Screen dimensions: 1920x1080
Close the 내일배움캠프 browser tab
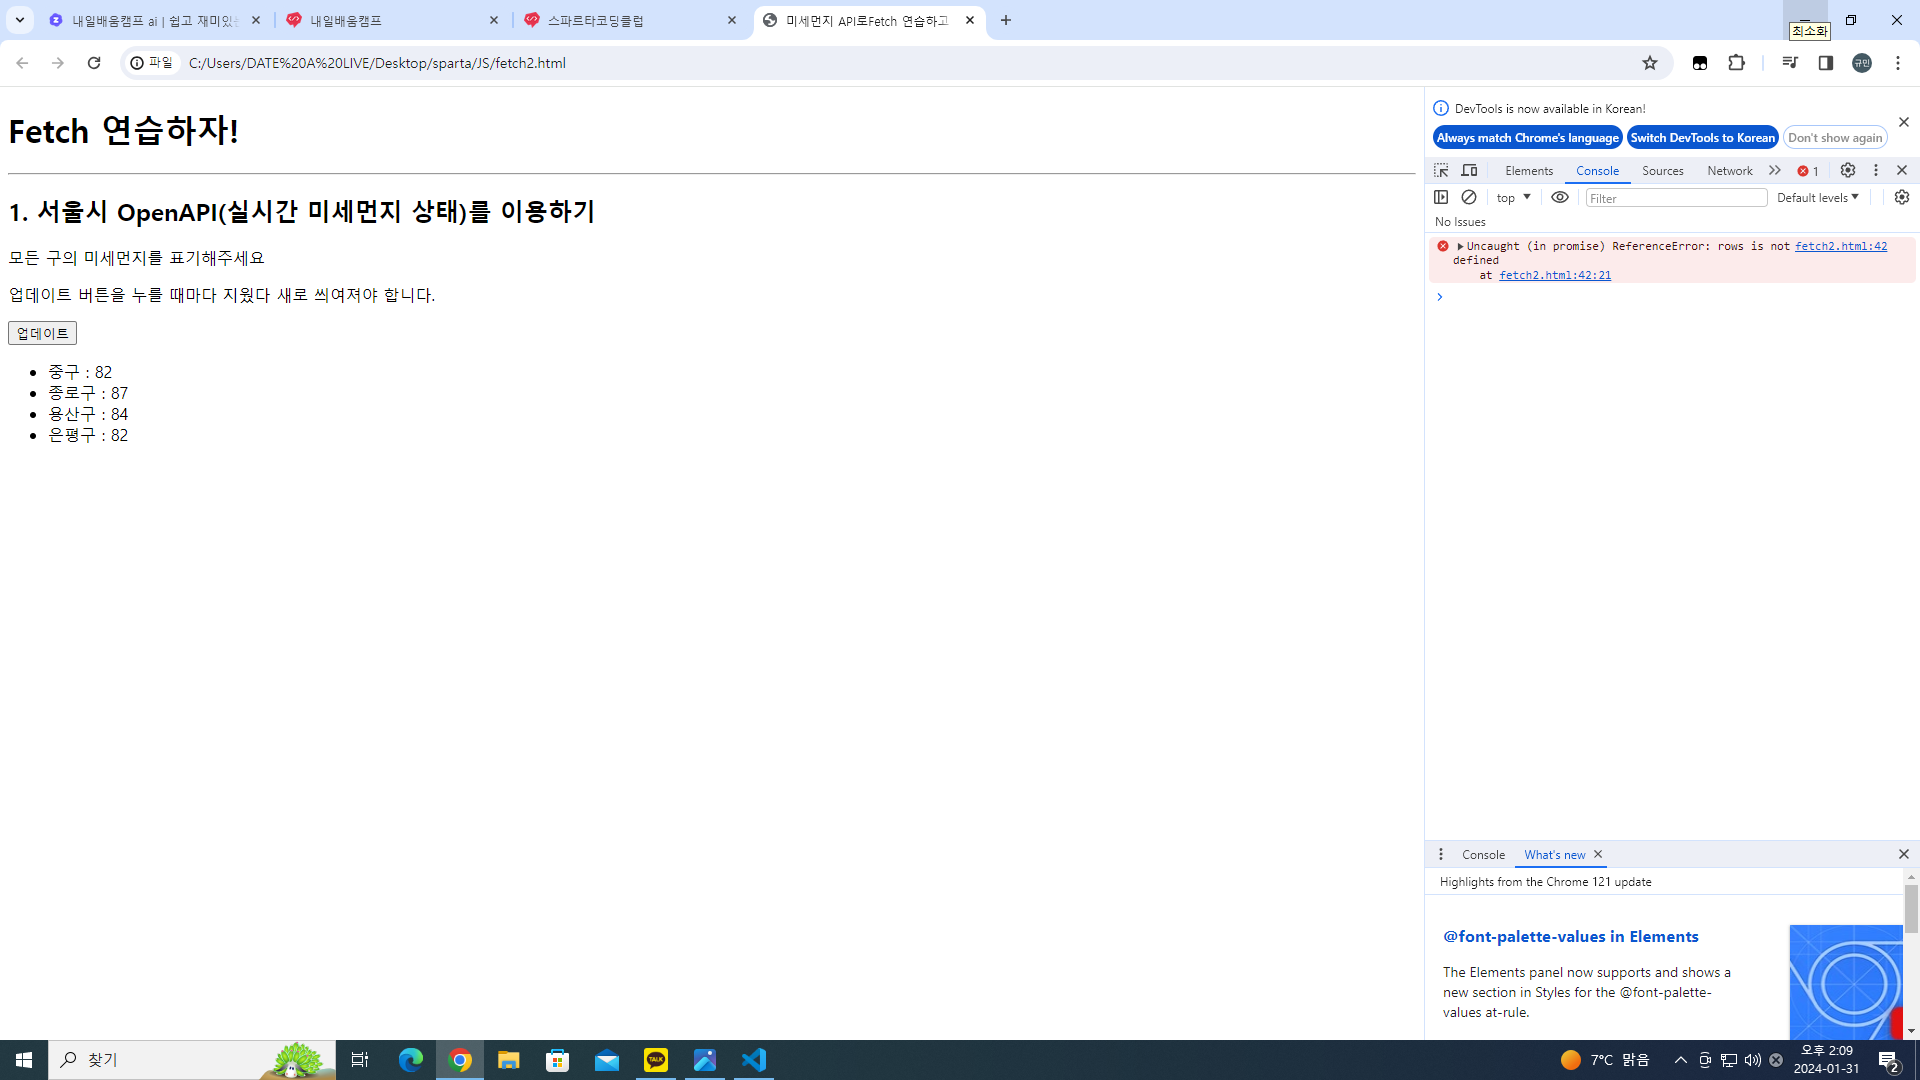(494, 20)
